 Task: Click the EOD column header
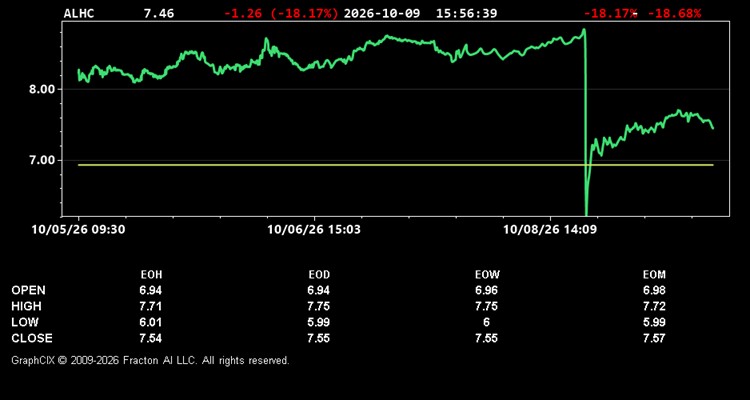[x=319, y=275]
